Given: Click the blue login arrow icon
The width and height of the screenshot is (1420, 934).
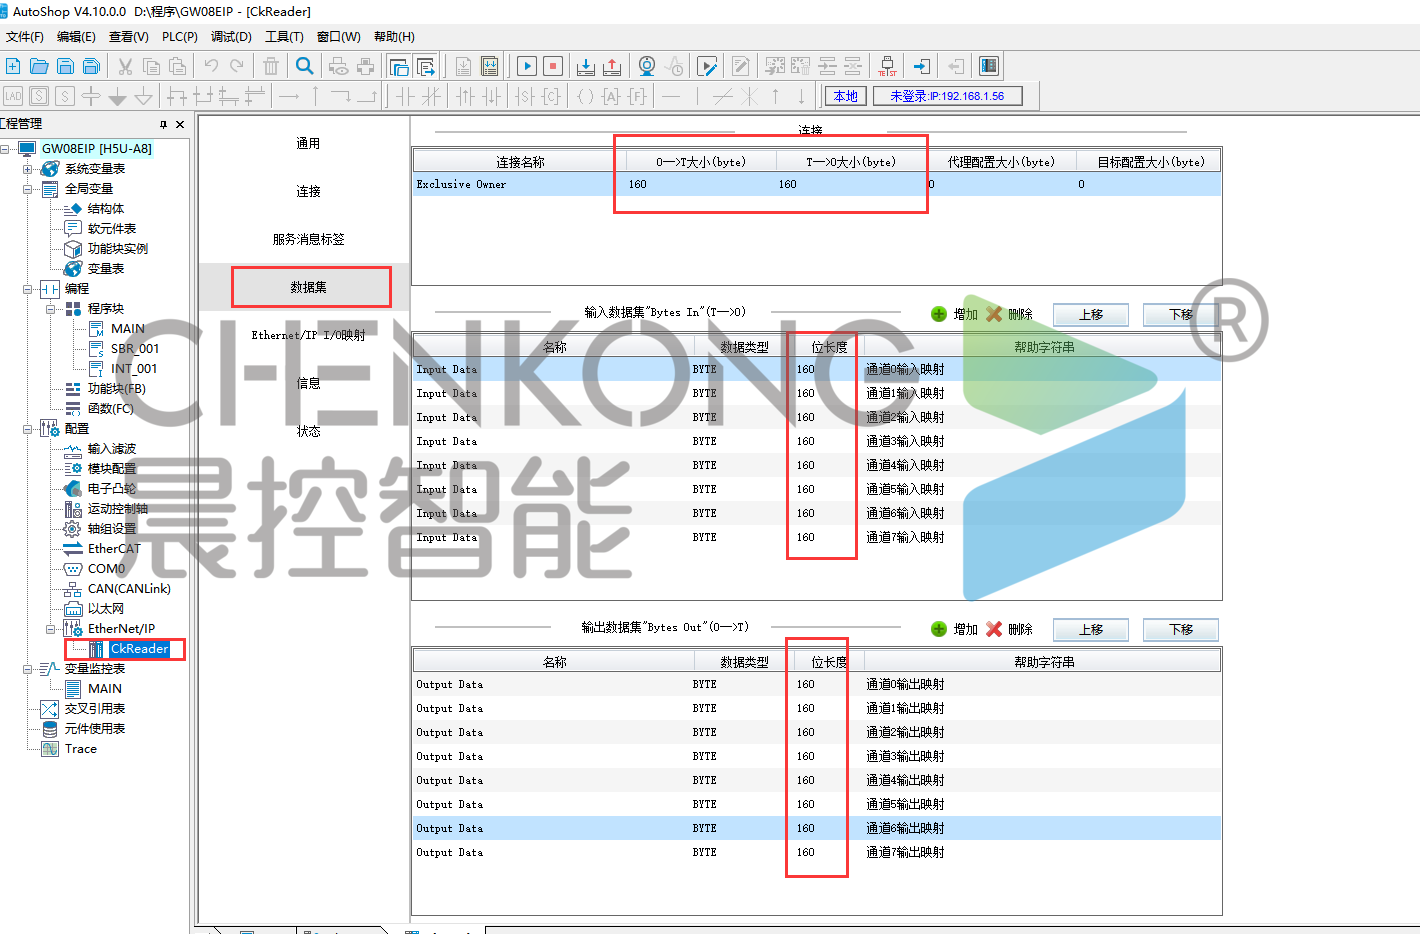Looking at the screenshot, I should point(922,66).
